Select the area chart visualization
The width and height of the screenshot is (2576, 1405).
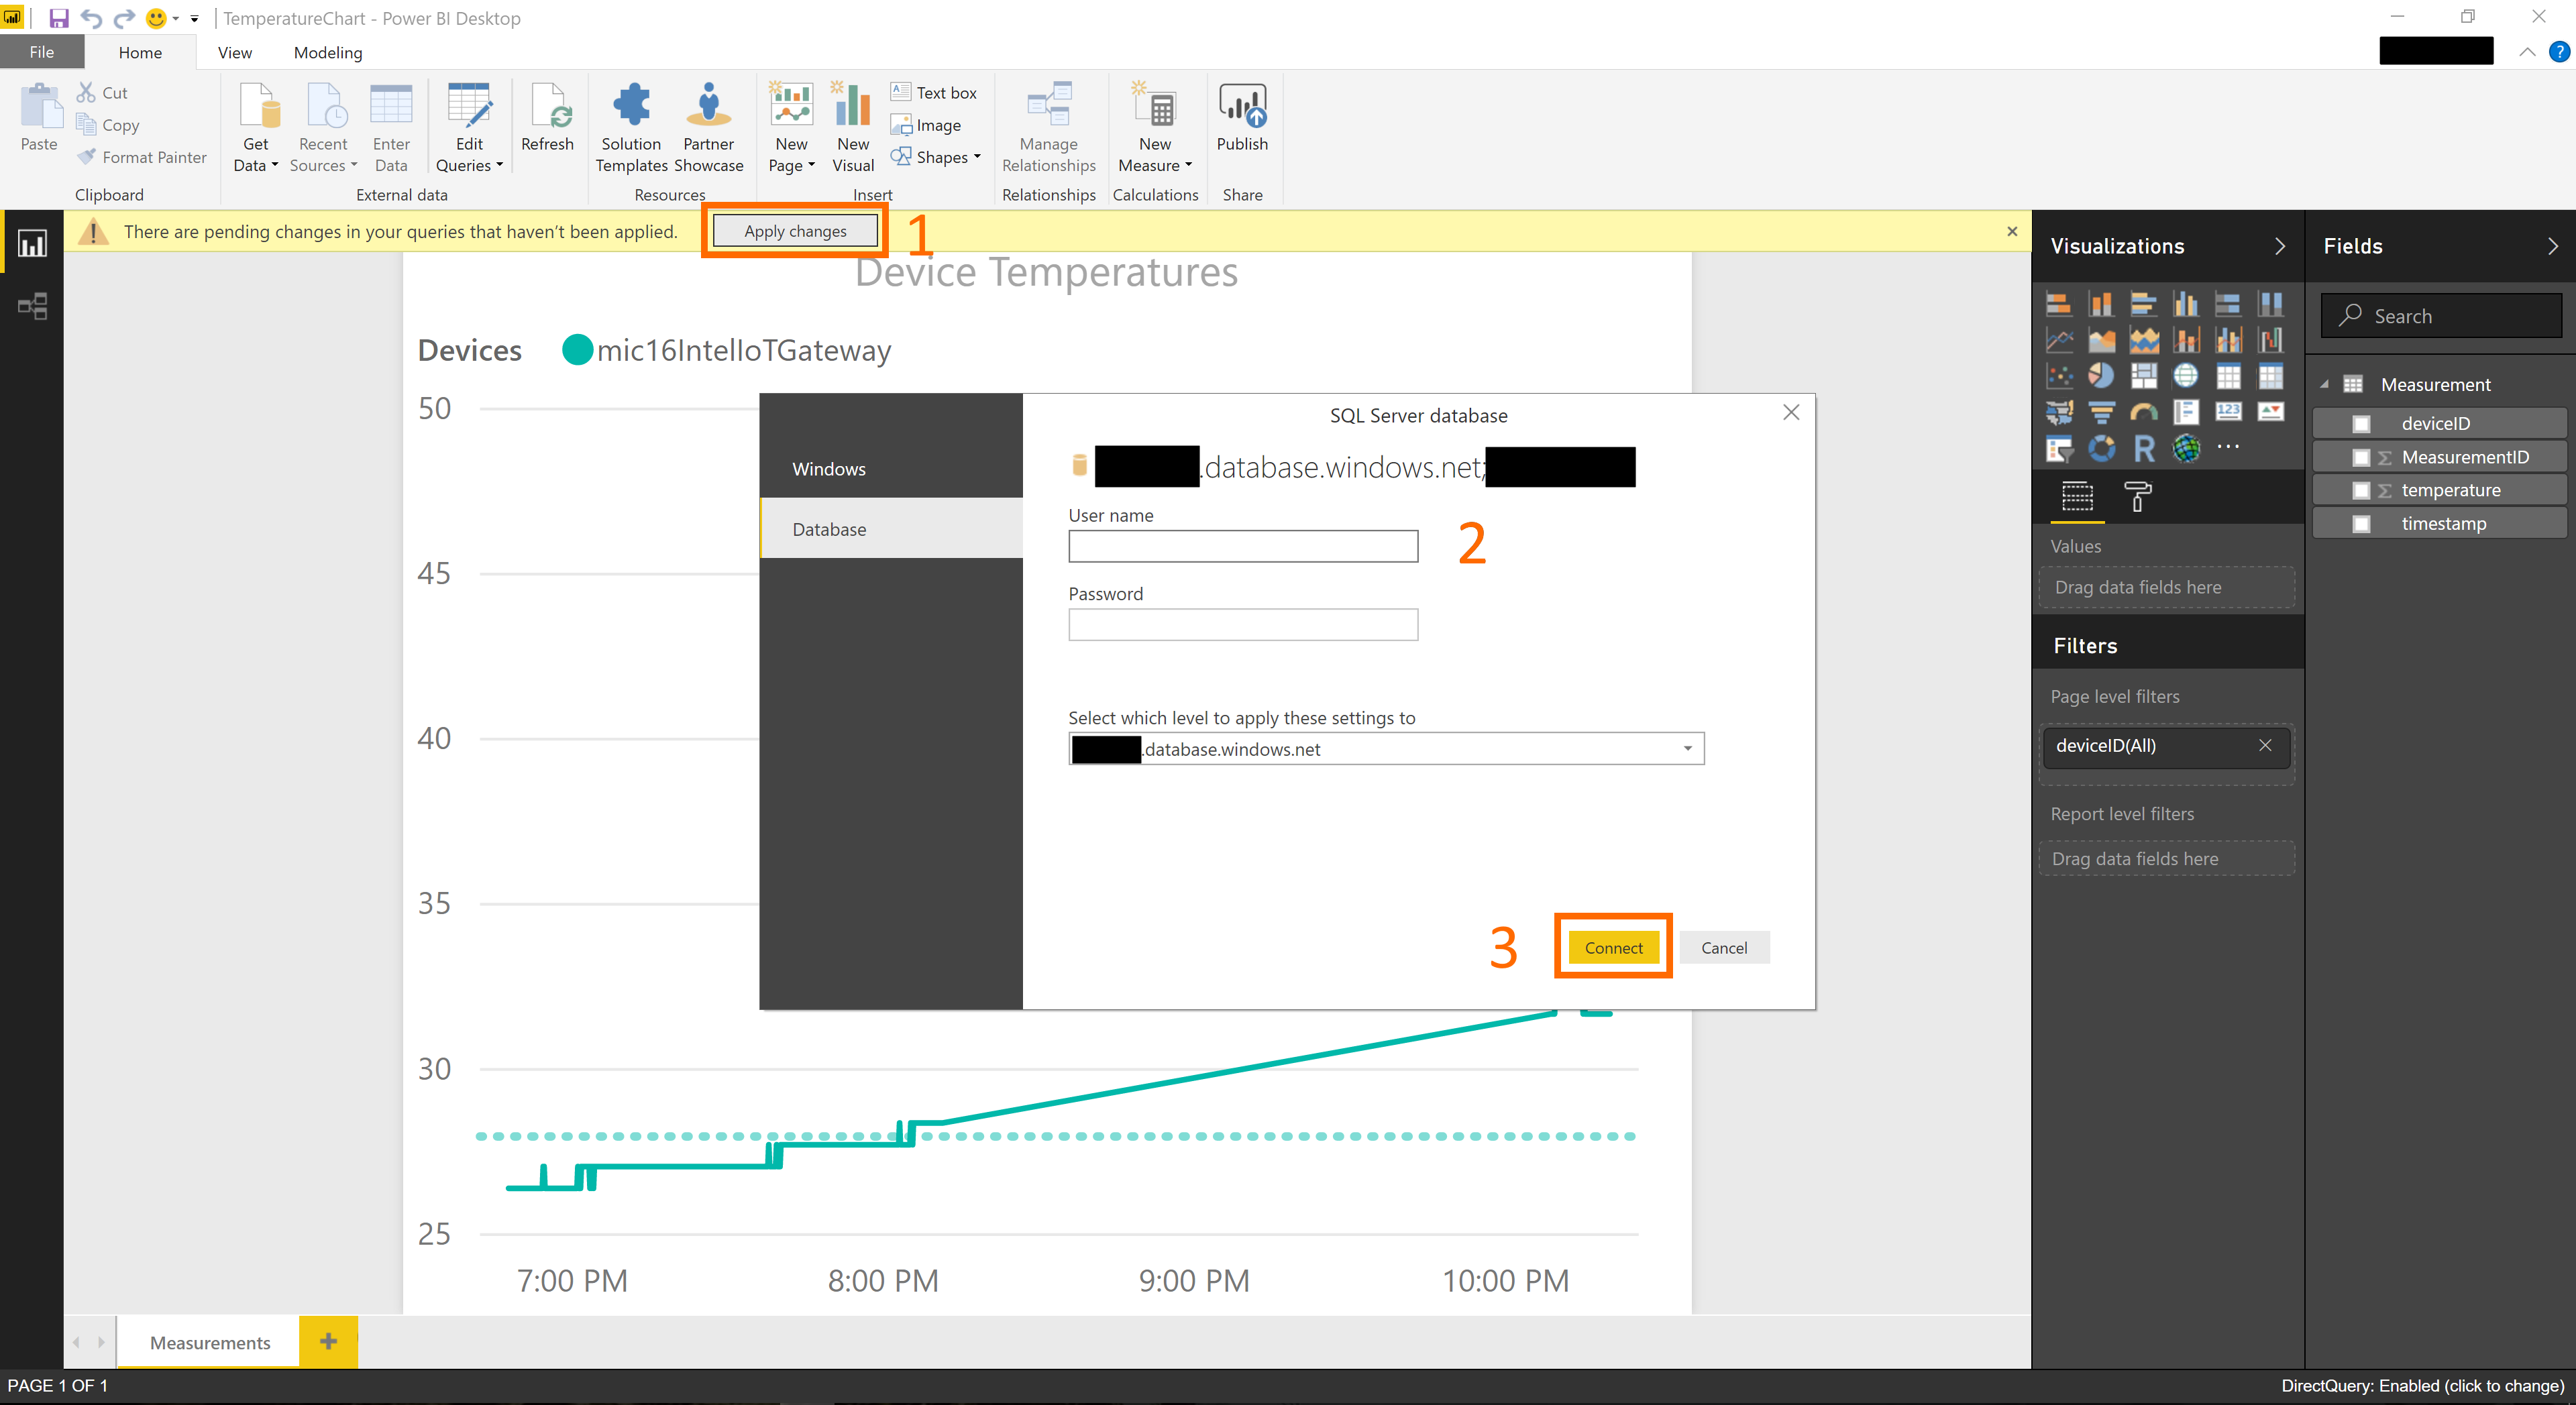2101,340
